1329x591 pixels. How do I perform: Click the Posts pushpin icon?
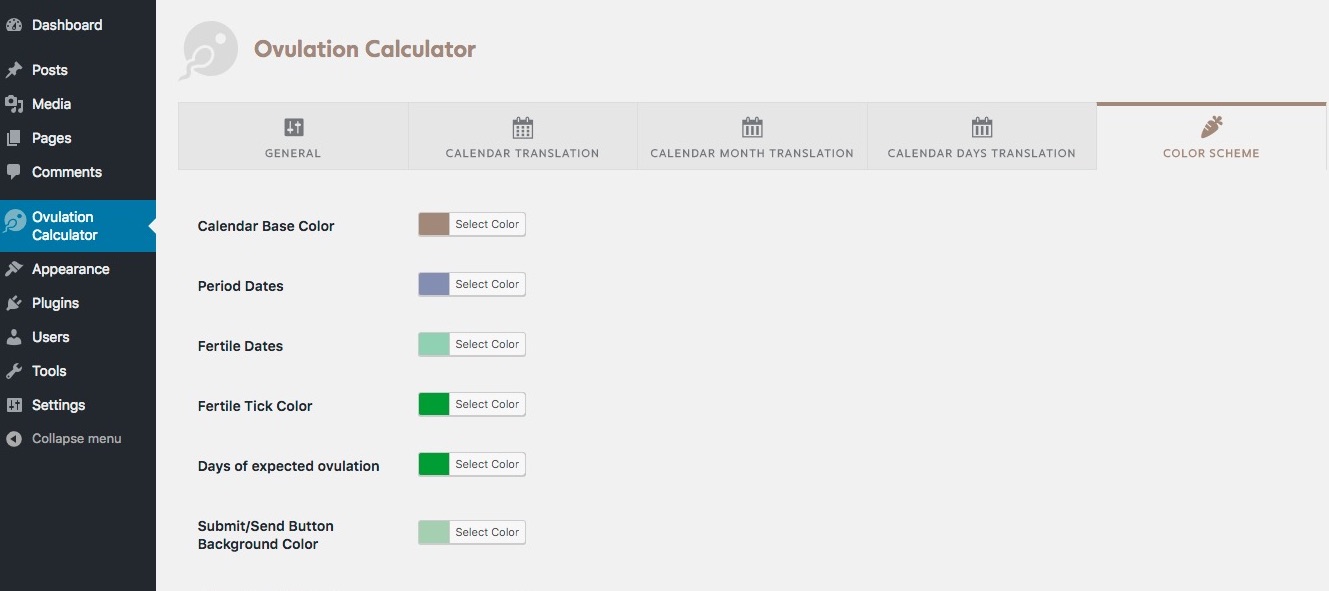coord(14,70)
